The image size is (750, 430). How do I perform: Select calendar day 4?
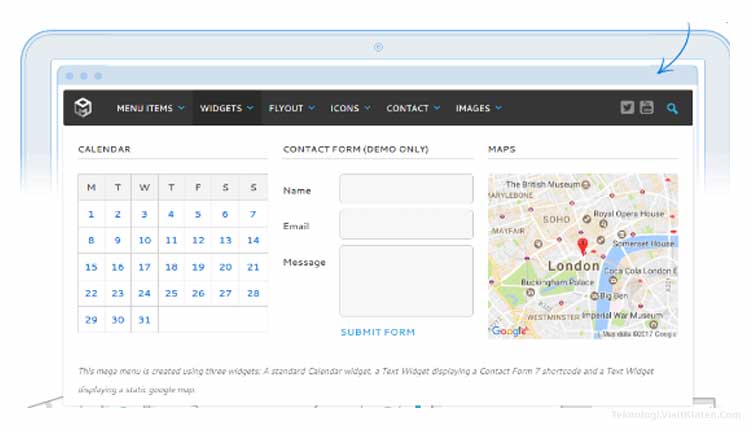click(171, 214)
